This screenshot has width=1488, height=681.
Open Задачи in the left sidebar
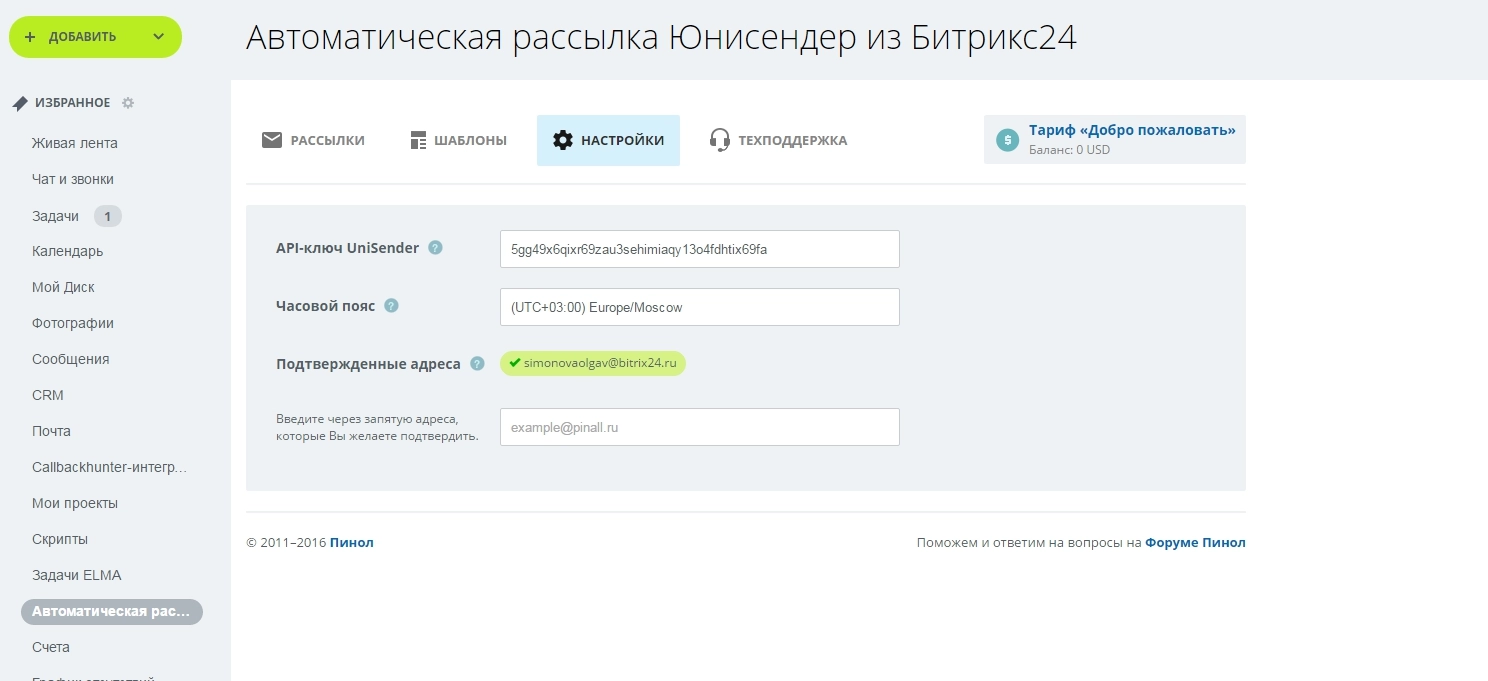55,216
